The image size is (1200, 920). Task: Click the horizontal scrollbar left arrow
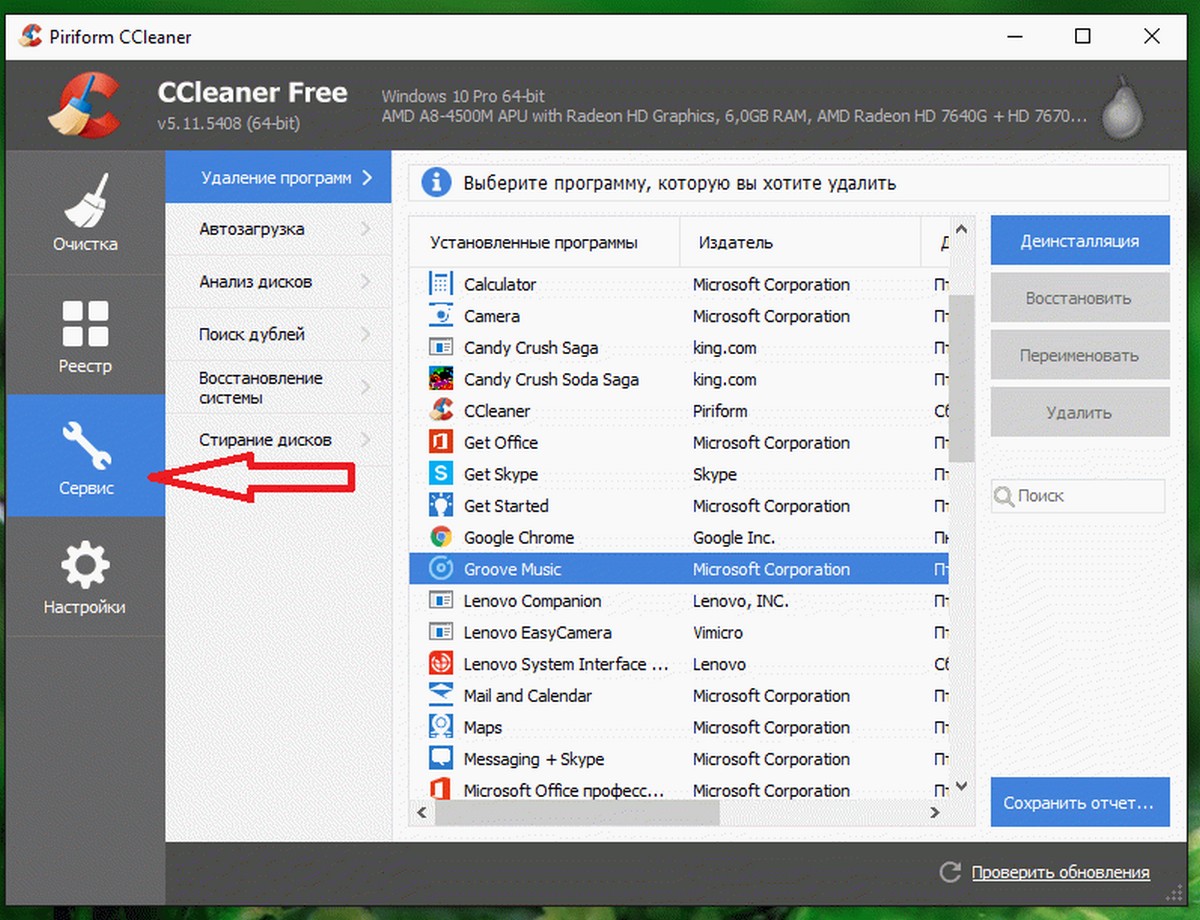422,813
